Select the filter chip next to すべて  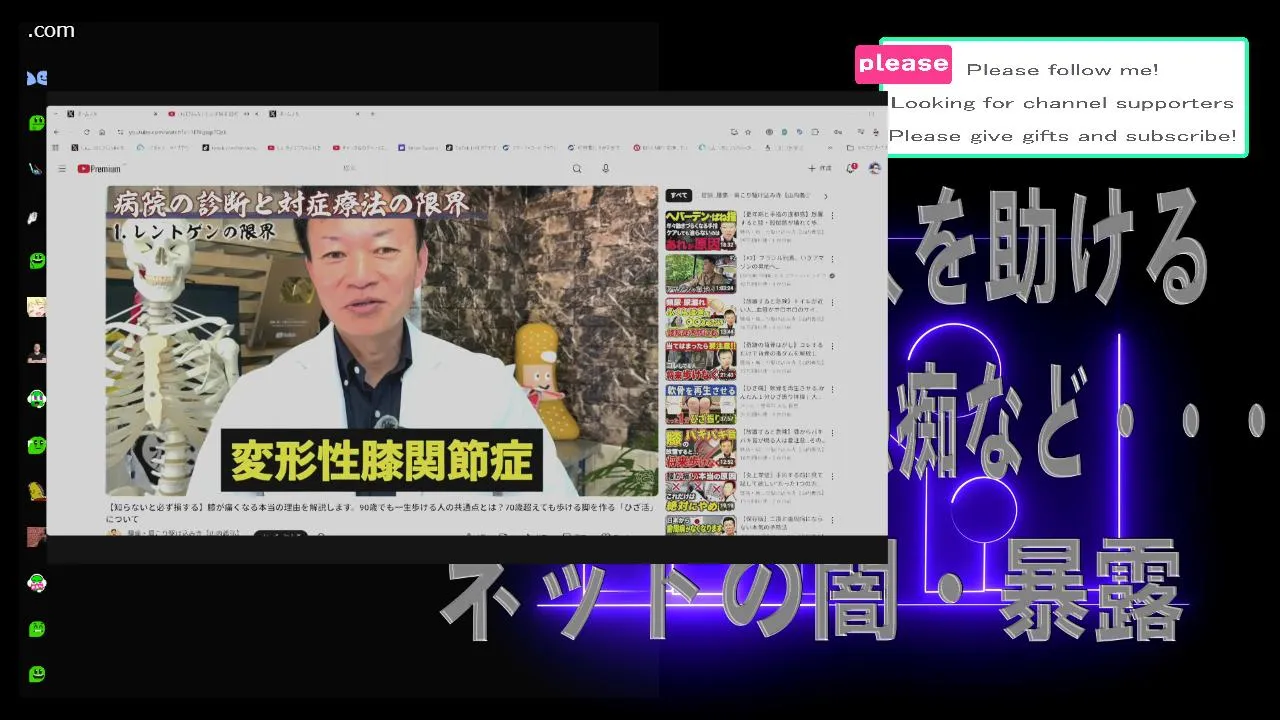[x=757, y=196]
